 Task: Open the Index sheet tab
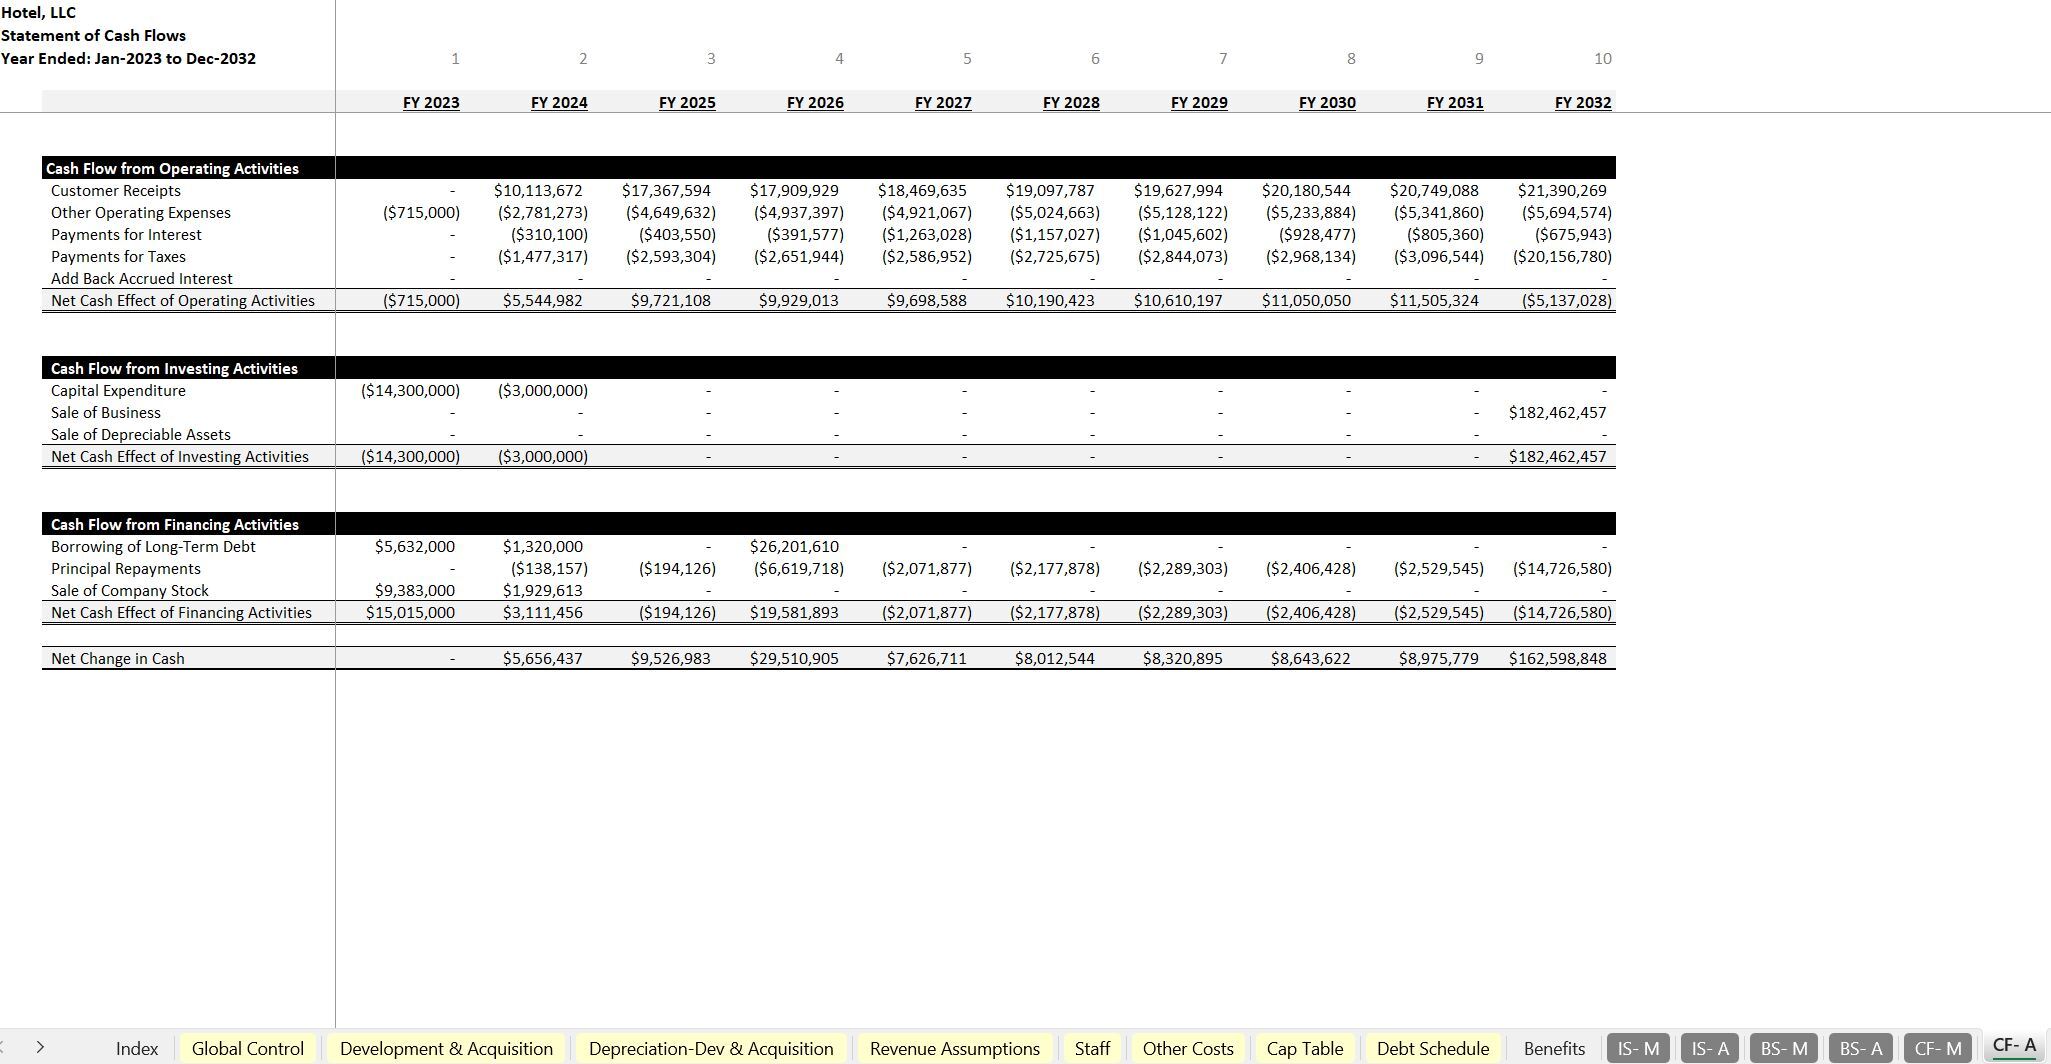[137, 1048]
